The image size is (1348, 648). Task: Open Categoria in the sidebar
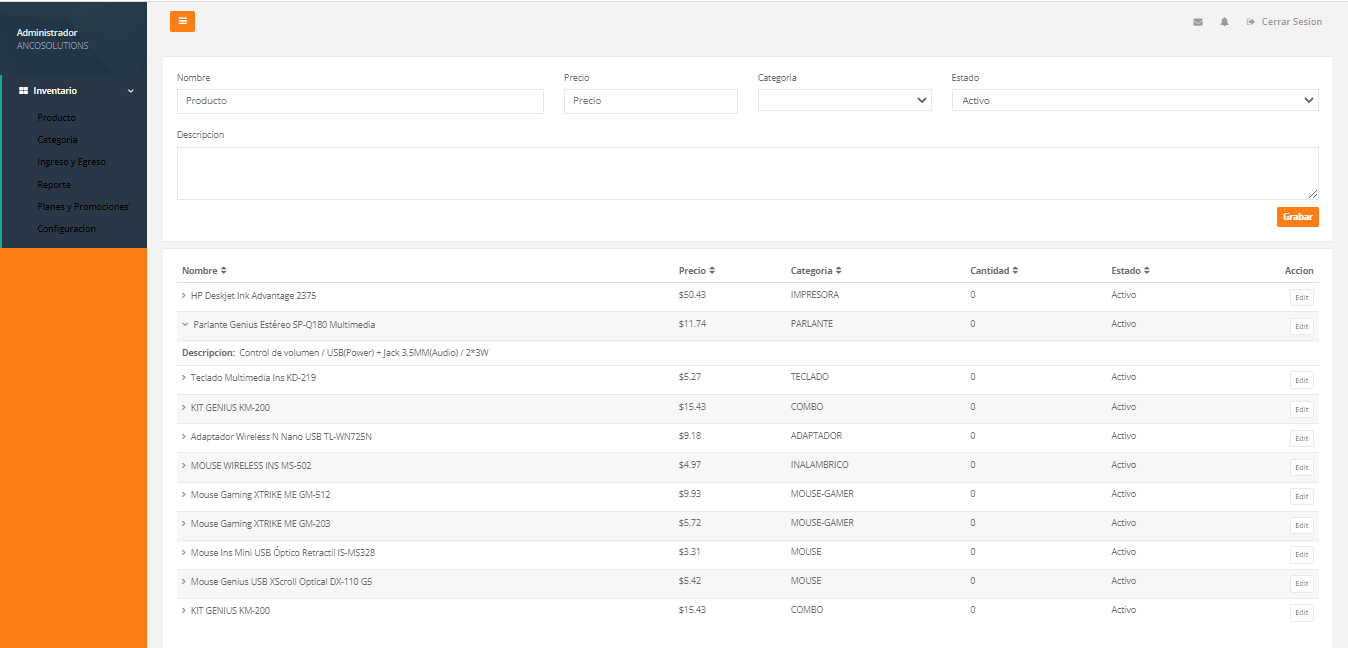click(57, 140)
